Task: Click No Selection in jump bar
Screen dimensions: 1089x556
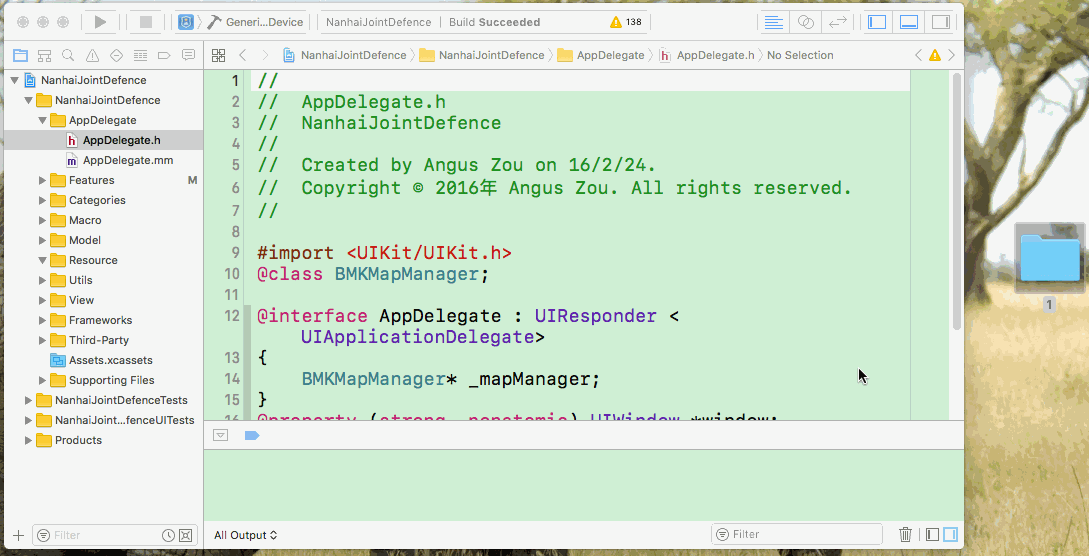Action: pyautogui.click(x=800, y=55)
